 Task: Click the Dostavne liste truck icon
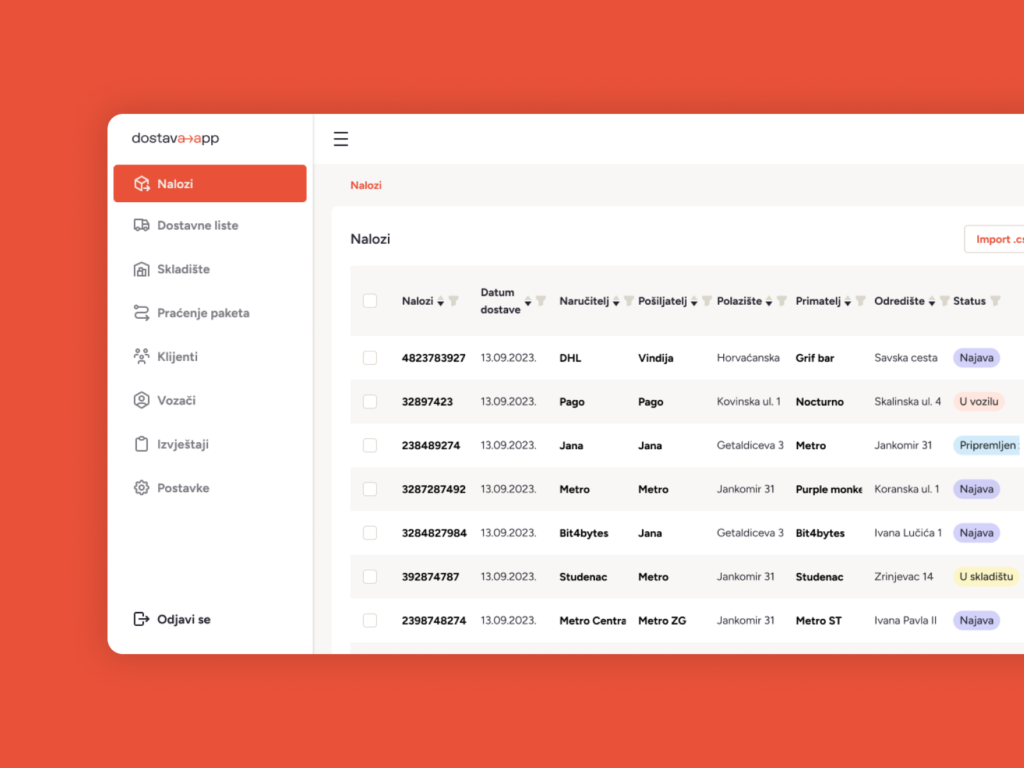pos(142,225)
